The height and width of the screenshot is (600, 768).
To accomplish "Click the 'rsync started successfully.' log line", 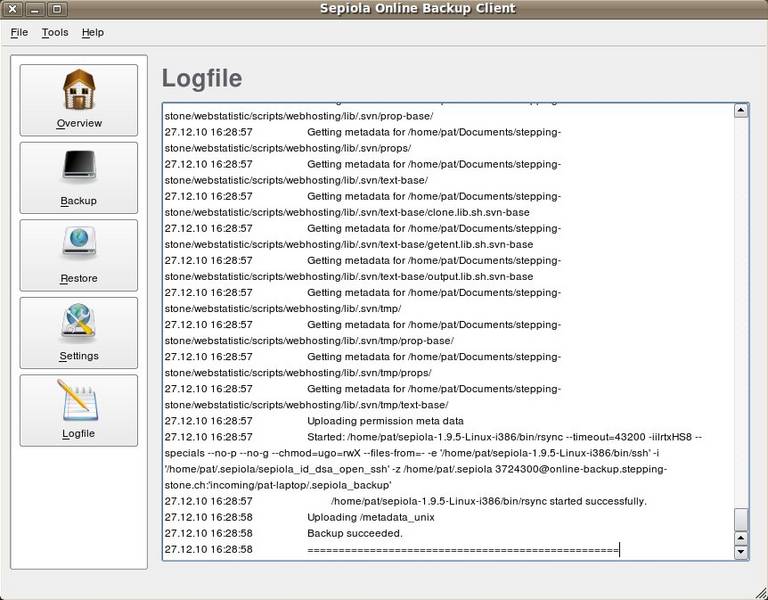I will click(489, 501).
